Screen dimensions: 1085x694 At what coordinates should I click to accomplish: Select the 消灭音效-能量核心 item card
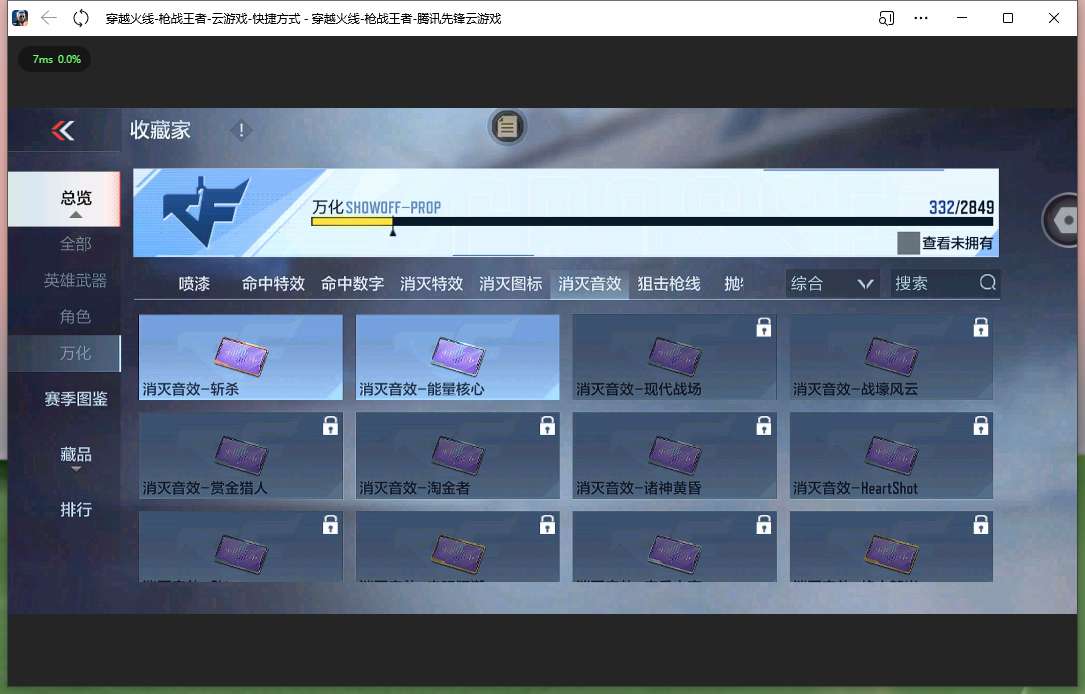point(457,357)
